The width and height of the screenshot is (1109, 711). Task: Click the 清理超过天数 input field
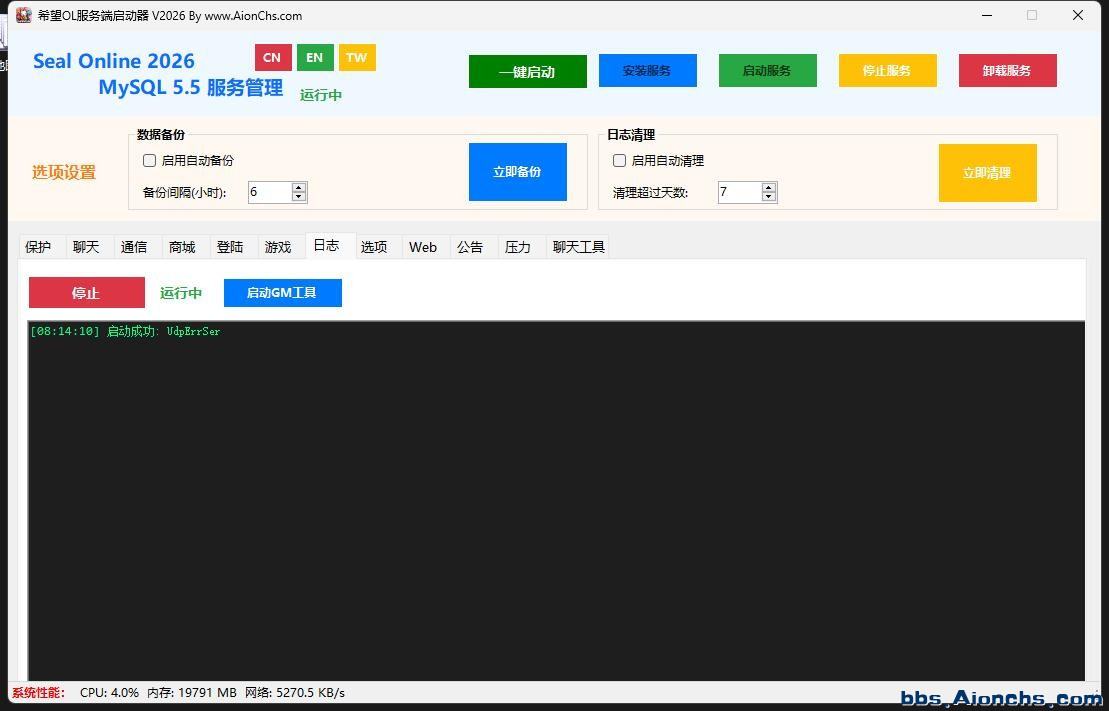(x=739, y=192)
